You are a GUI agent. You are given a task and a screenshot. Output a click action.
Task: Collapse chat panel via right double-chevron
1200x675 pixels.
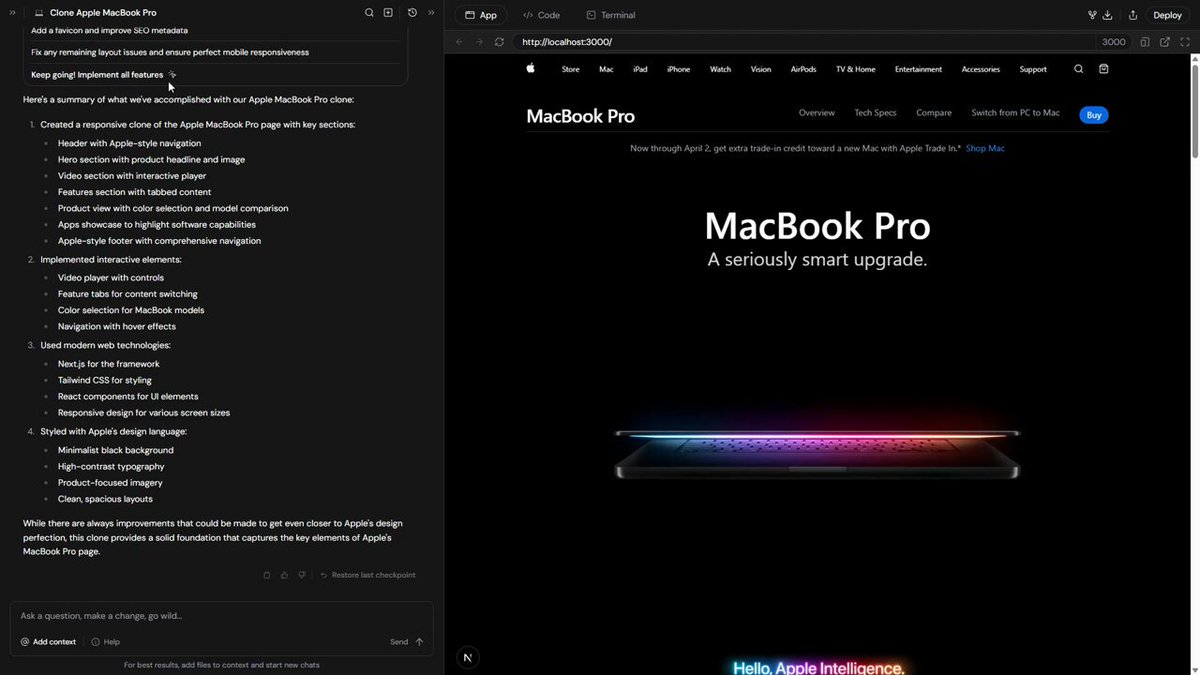point(431,13)
